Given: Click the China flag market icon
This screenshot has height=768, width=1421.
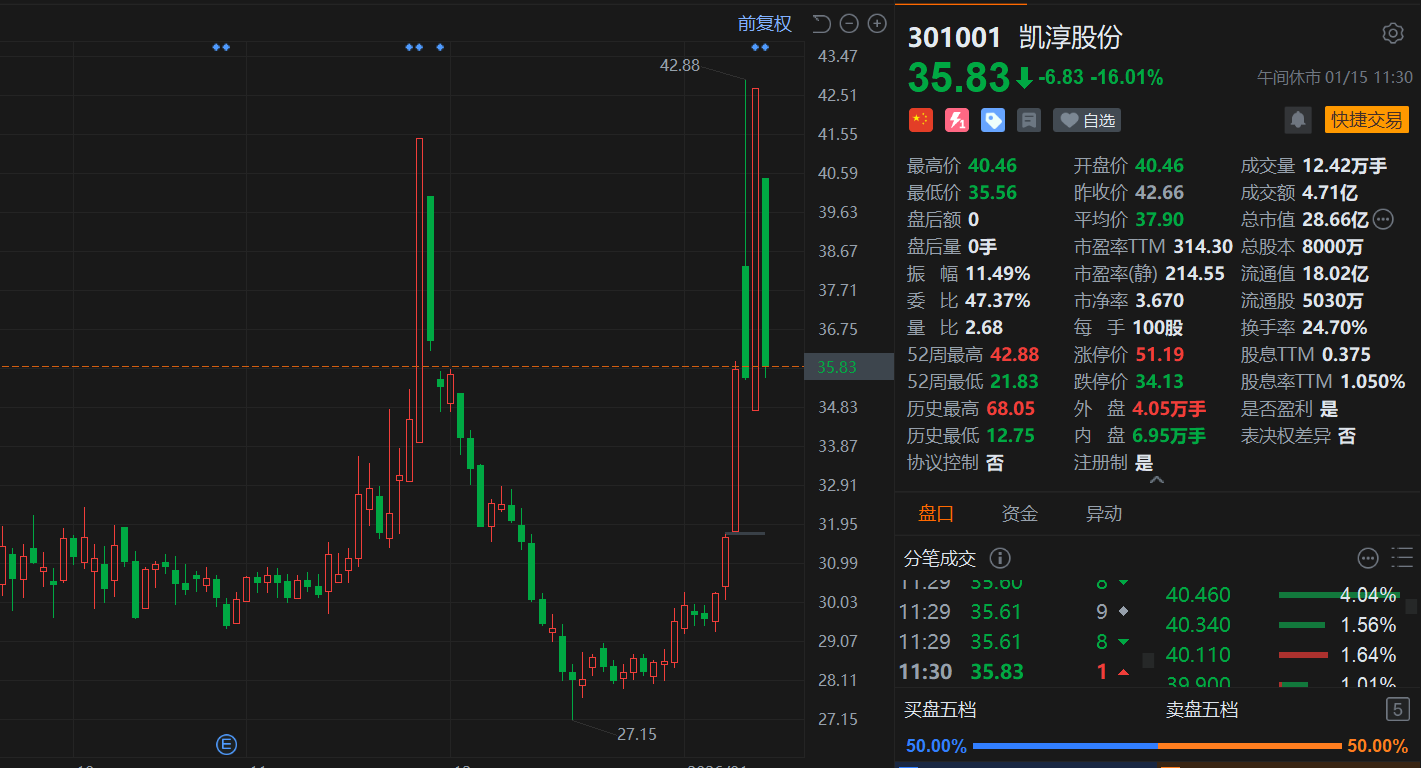Looking at the screenshot, I should point(920,120).
